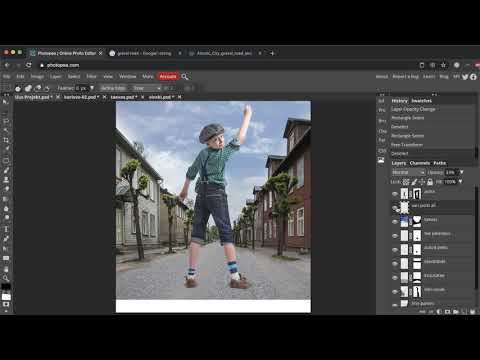Select the Type tool
The height and width of the screenshot is (360, 480).
coord(6,229)
